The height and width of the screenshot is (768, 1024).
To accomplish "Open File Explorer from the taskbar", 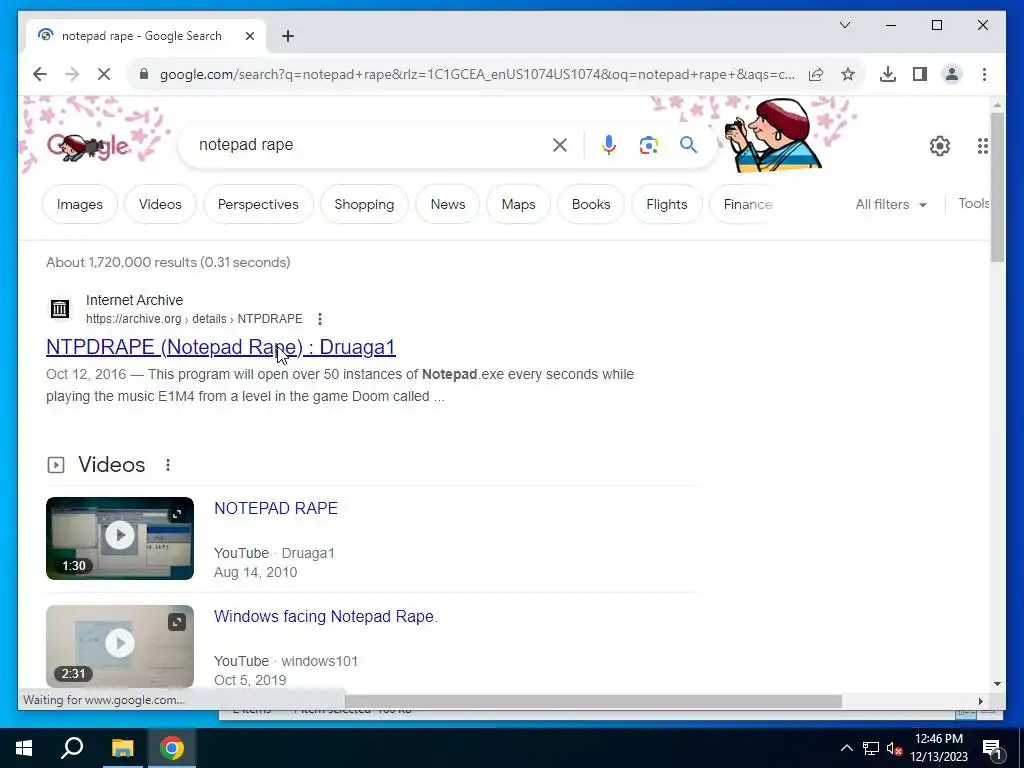I will coord(122,748).
